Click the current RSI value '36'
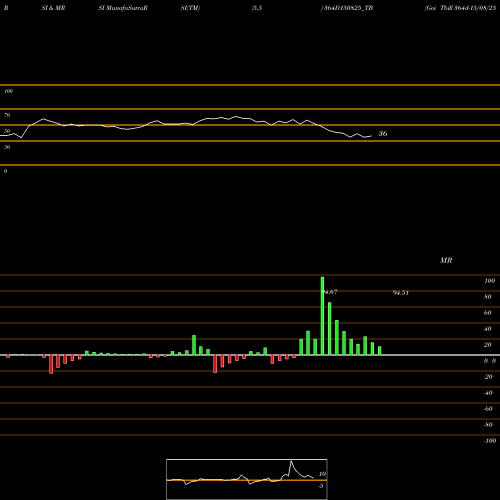The width and height of the screenshot is (500, 500). pos(383,134)
